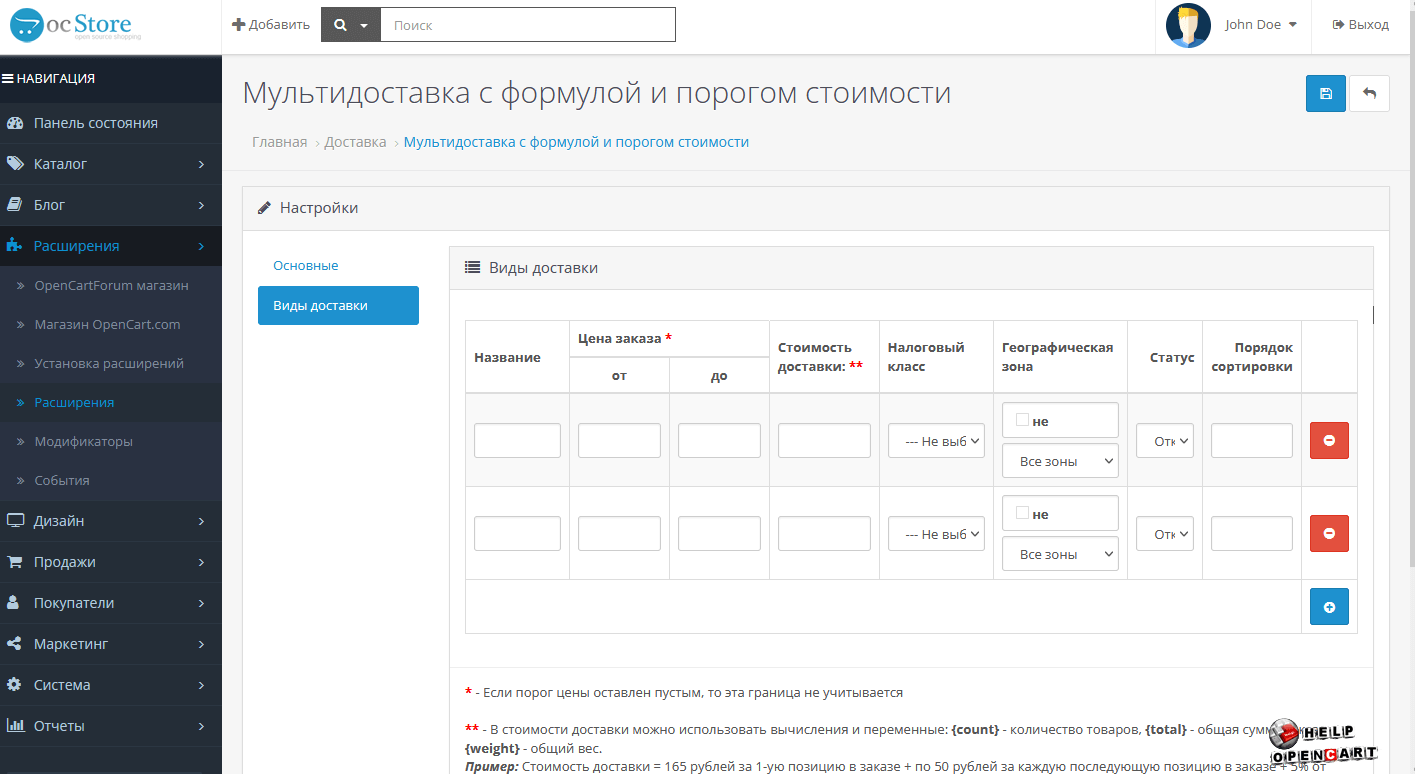
Task: Click the plus icon next to Добавить
Action: [238, 25]
